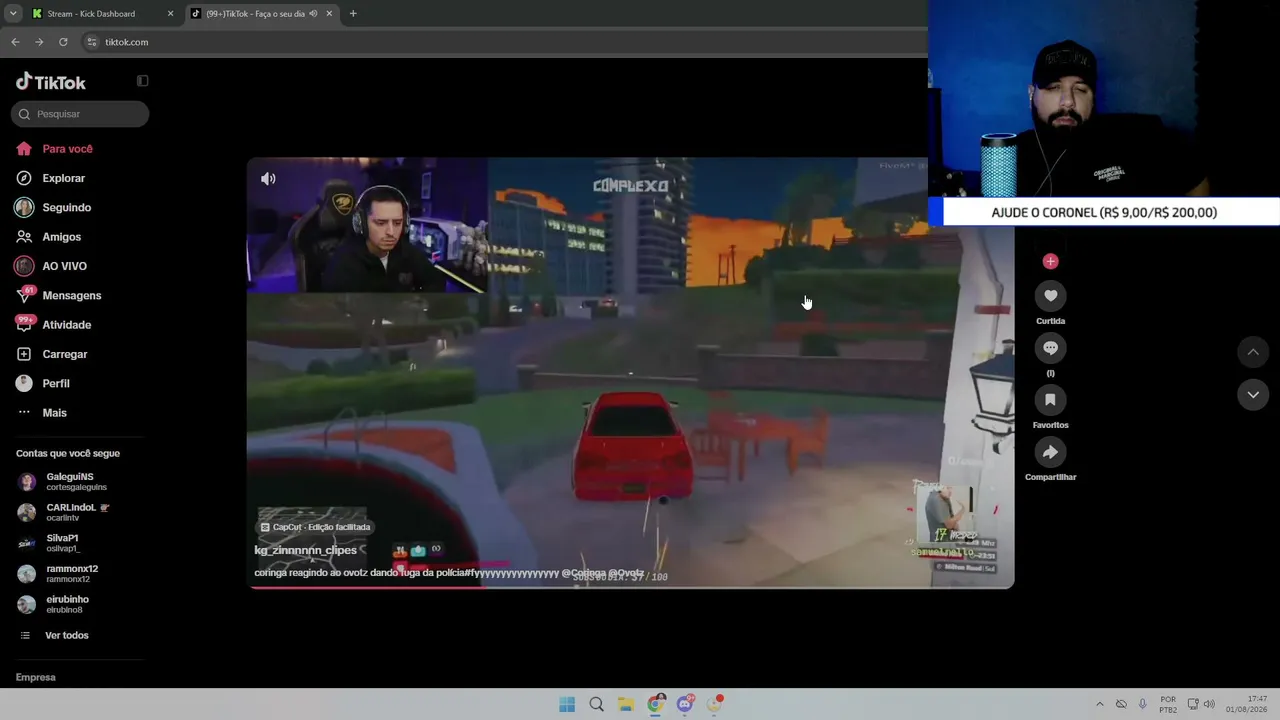
Task: Open the TikTok logo home link
Action: point(51,82)
